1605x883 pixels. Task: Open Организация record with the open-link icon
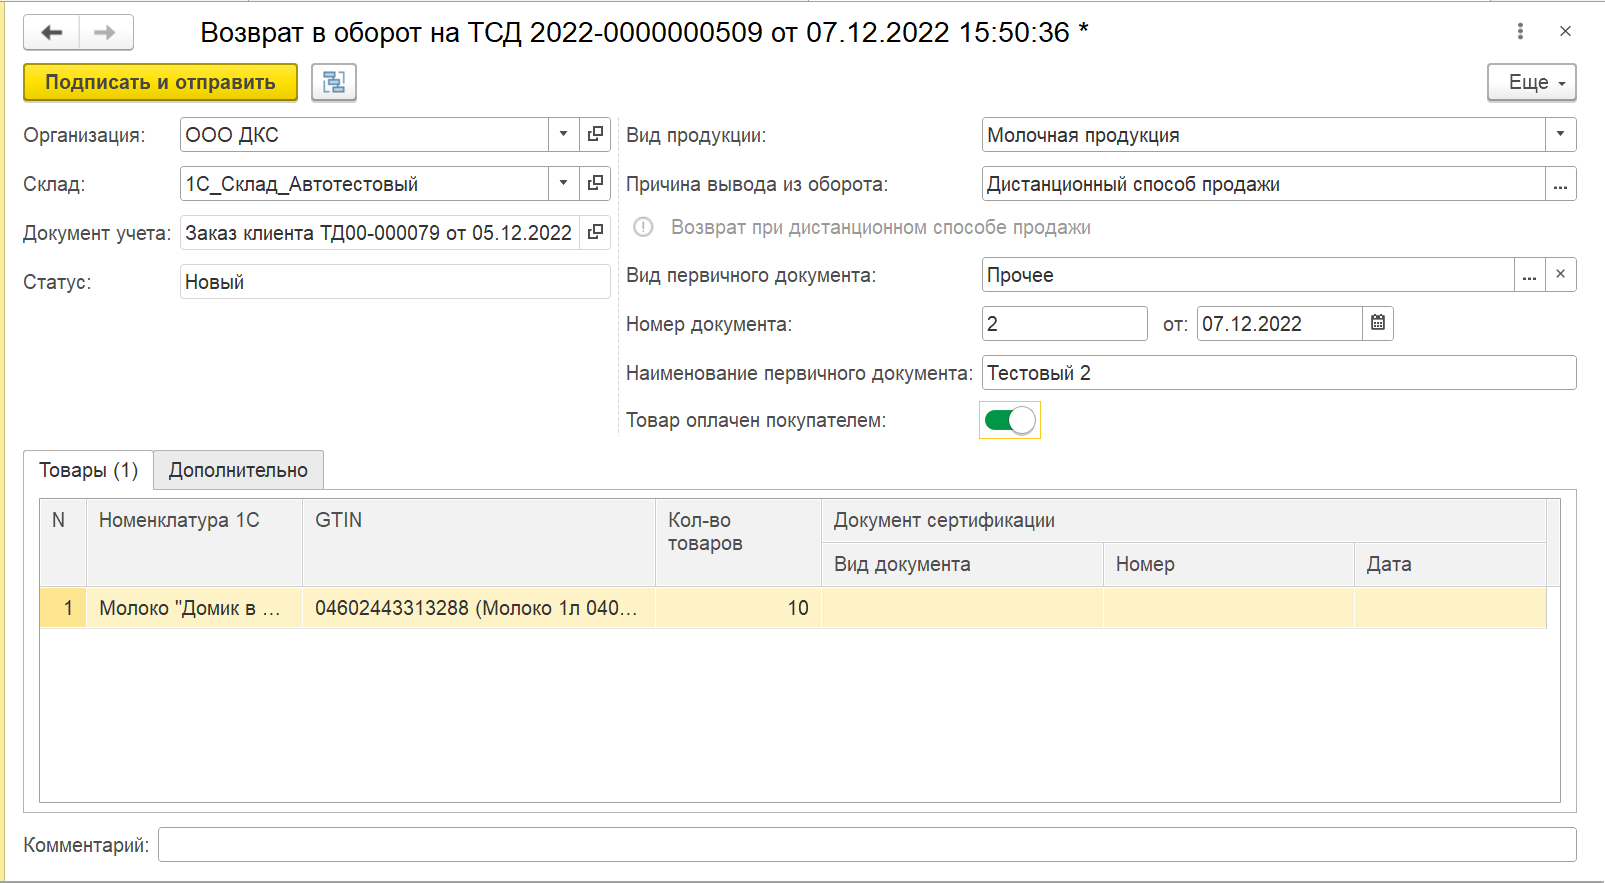595,134
